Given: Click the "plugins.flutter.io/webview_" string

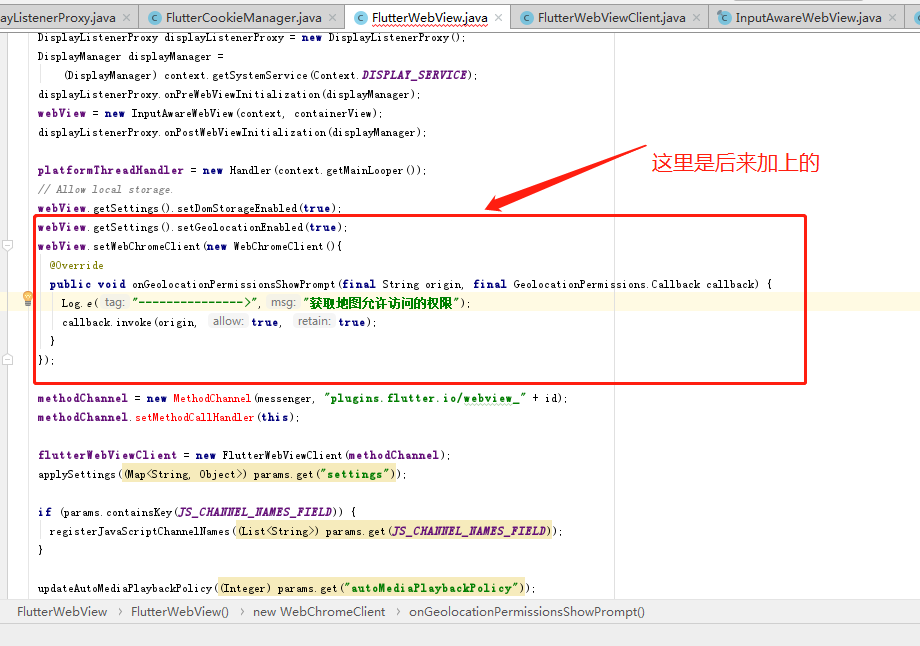Looking at the screenshot, I should [x=425, y=398].
